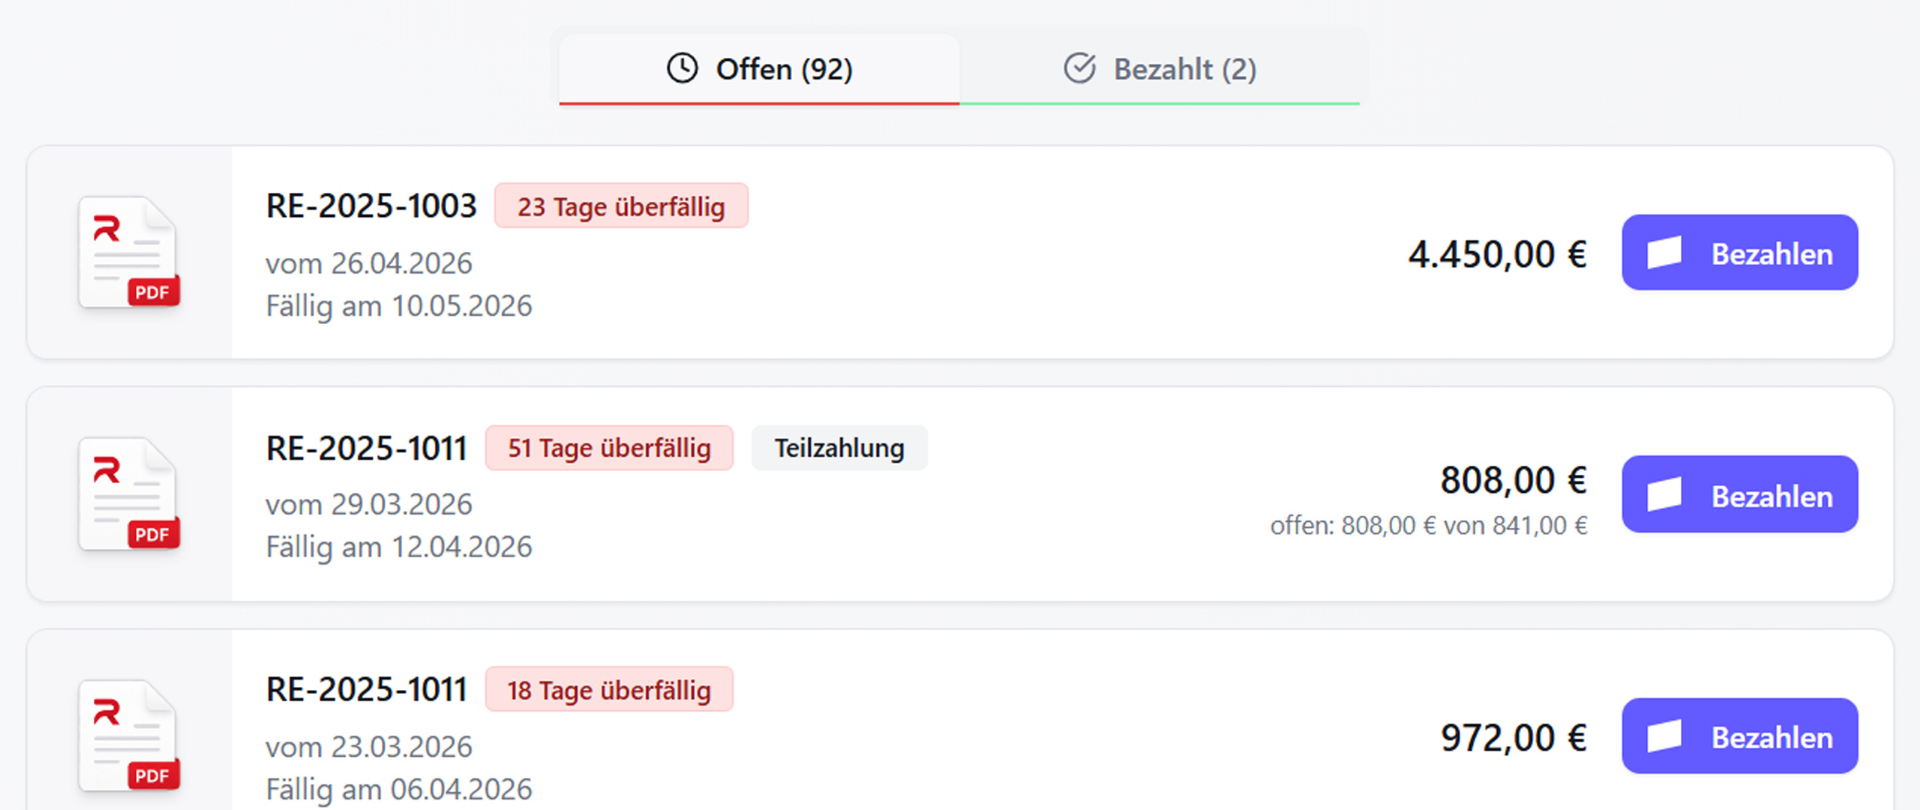The image size is (1920, 810).
Task: Open invoice number RE-2025-1003 title
Action: coord(371,206)
